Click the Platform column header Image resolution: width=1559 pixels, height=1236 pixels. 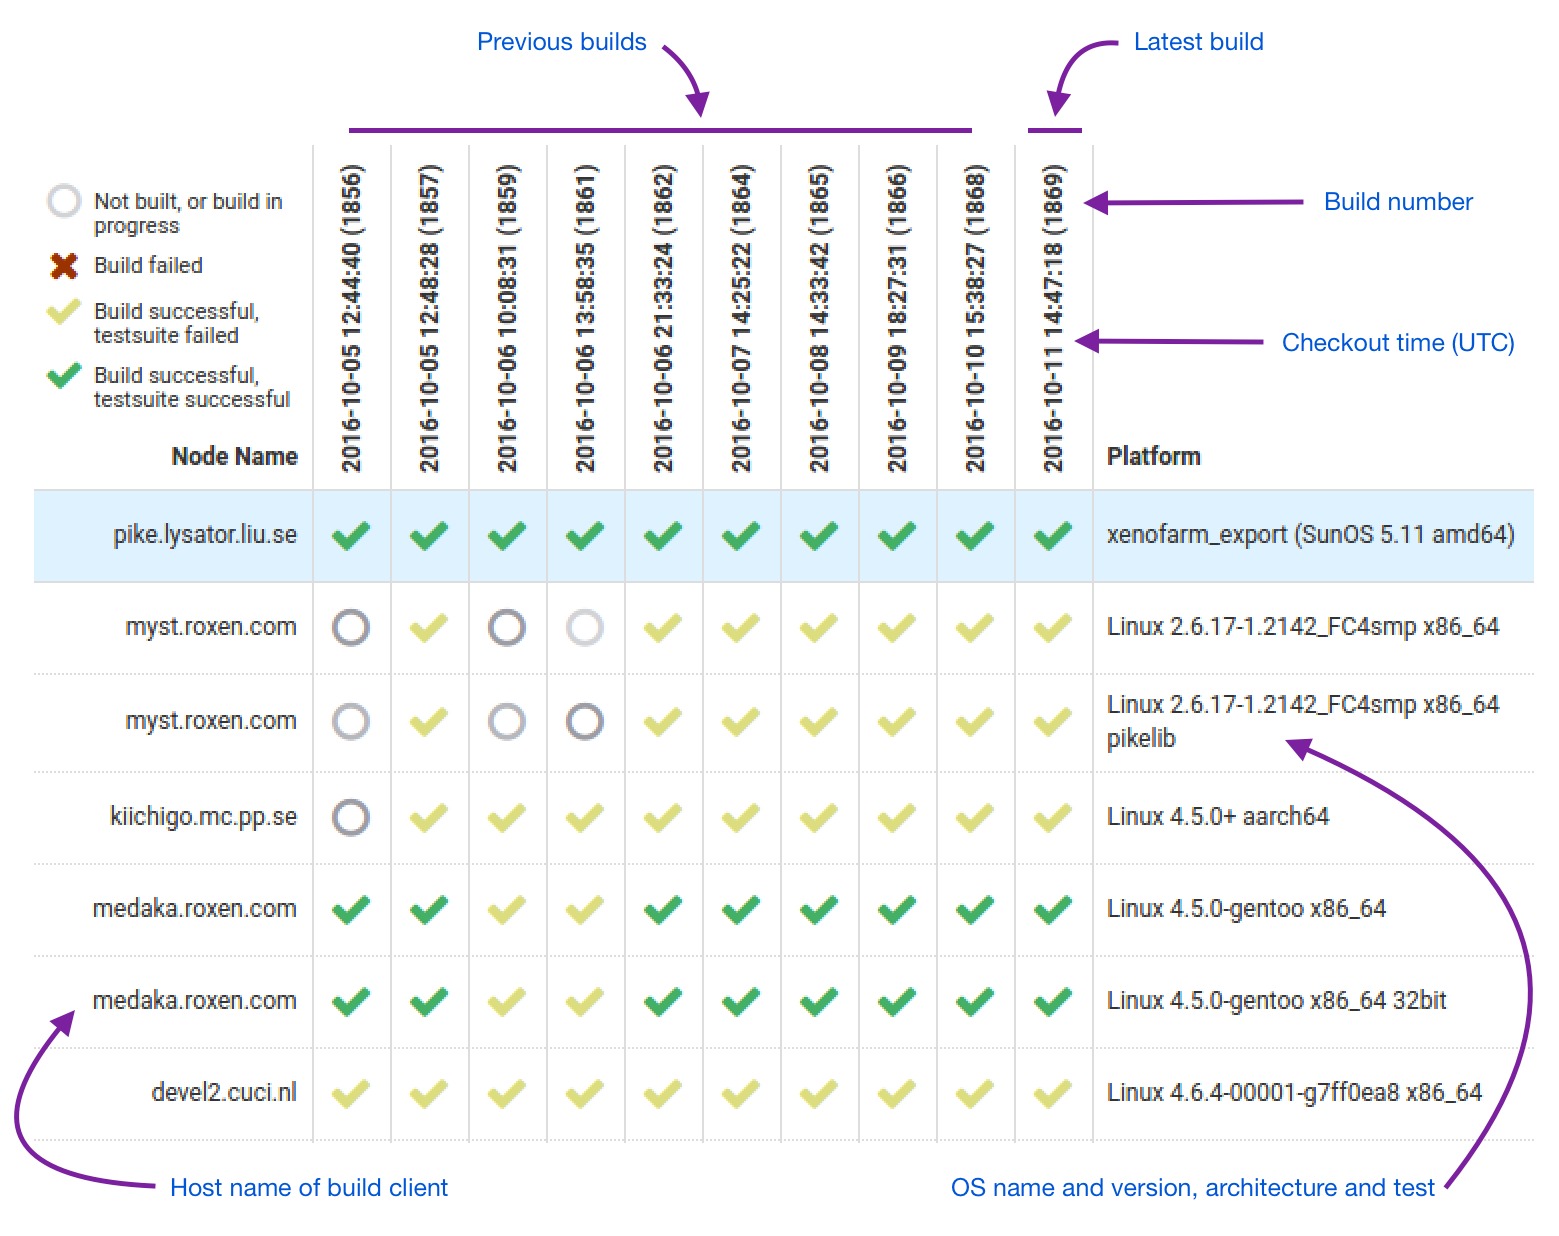point(1153,457)
